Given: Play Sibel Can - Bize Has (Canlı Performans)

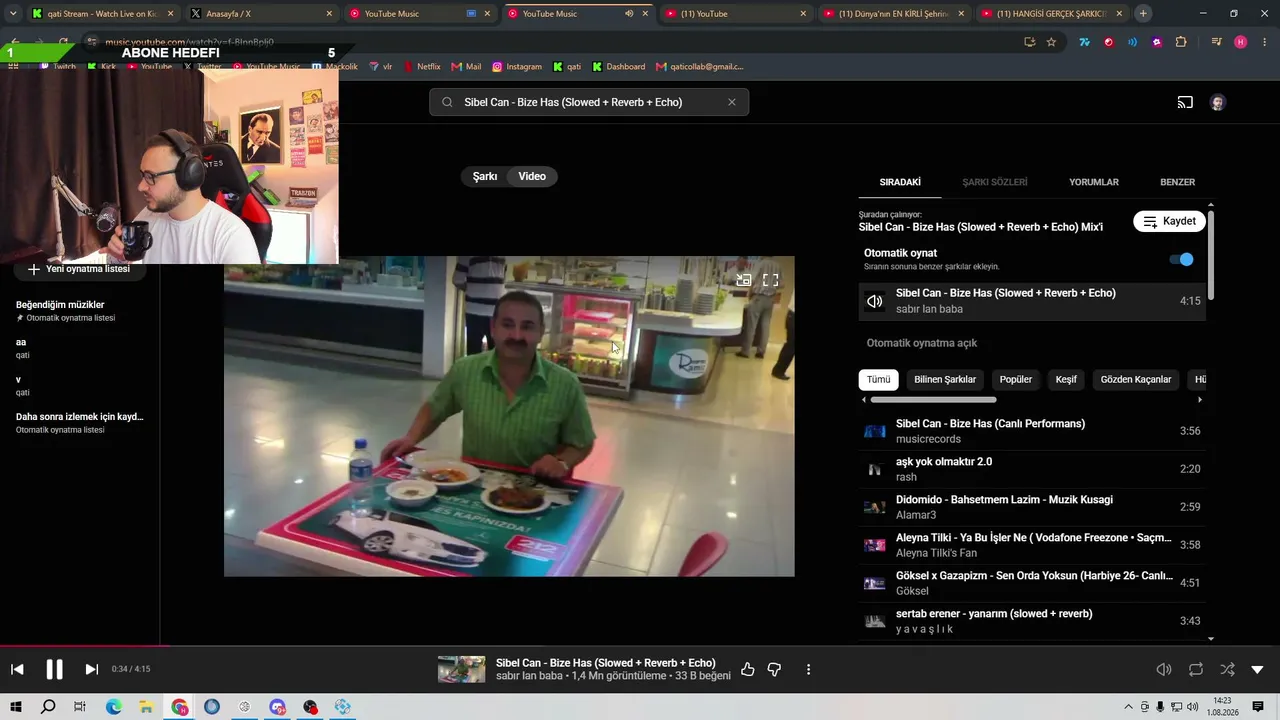Looking at the screenshot, I should point(1032,431).
